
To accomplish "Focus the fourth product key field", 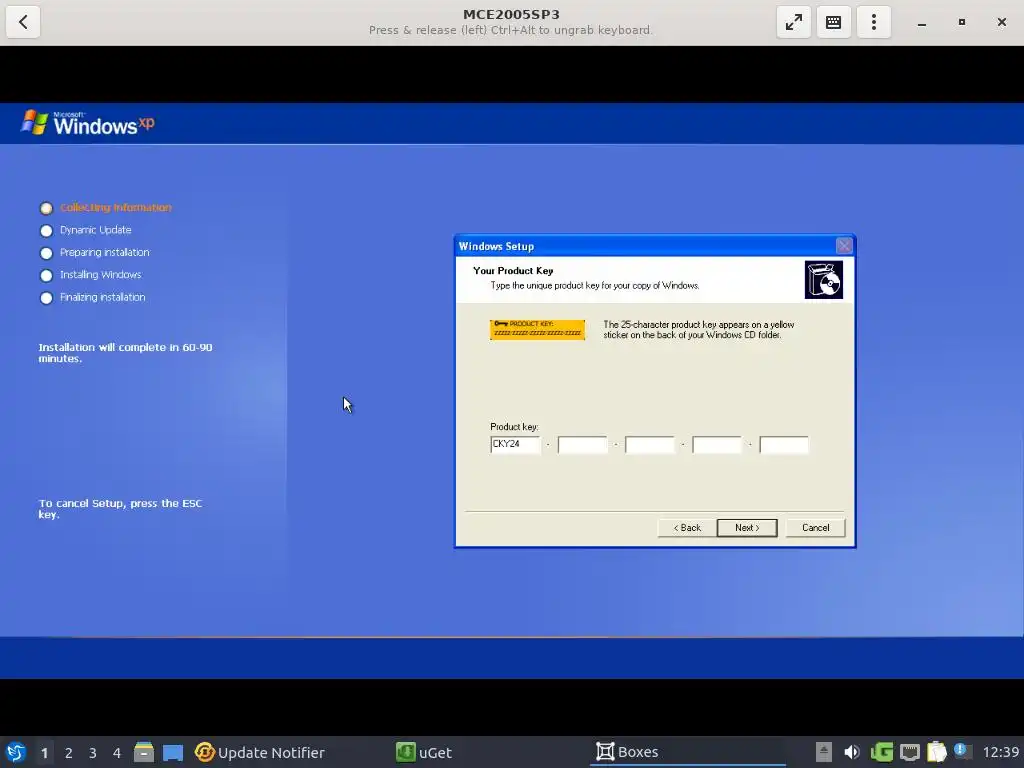I will pos(717,445).
